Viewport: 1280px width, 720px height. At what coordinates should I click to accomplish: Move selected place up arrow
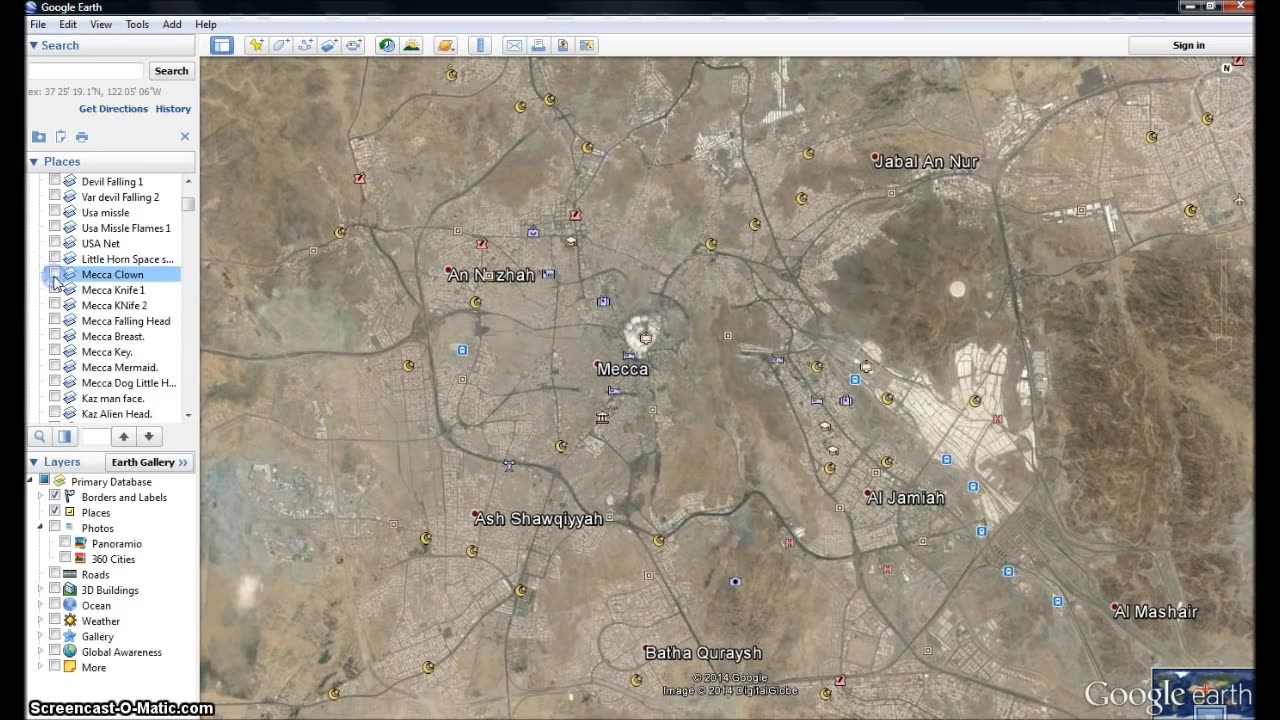pos(124,436)
